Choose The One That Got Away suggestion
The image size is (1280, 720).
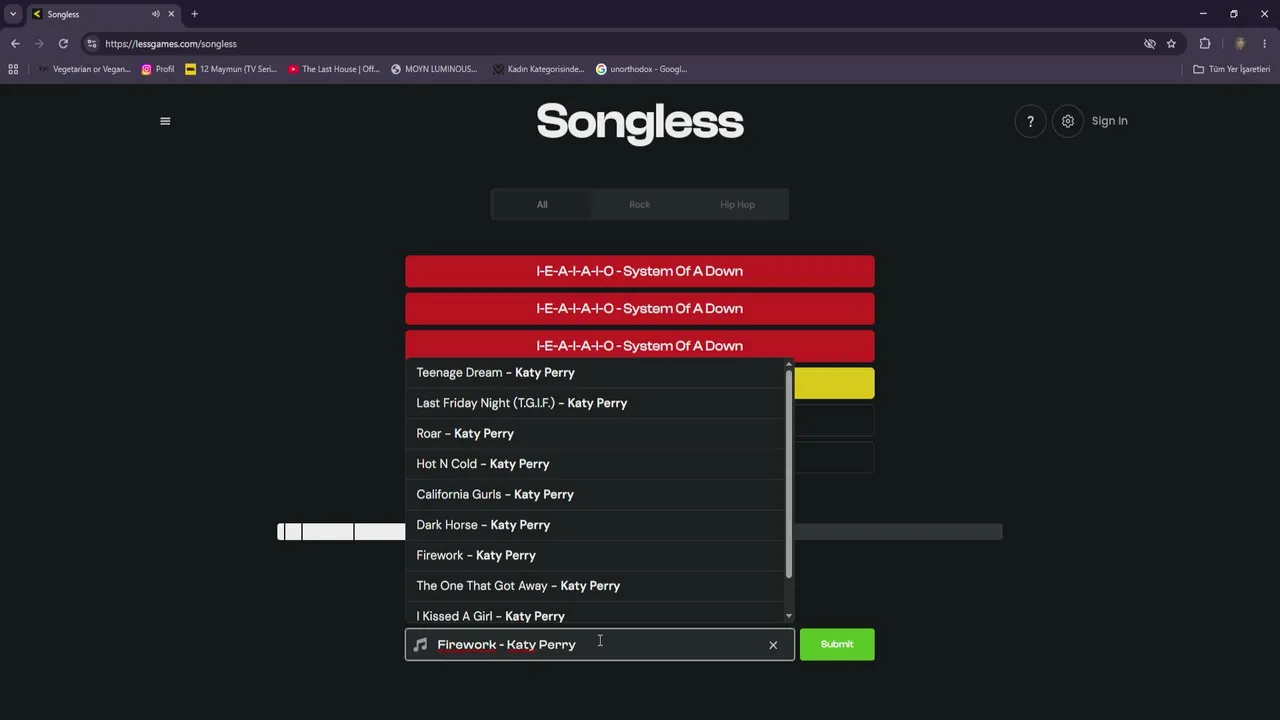coord(596,586)
